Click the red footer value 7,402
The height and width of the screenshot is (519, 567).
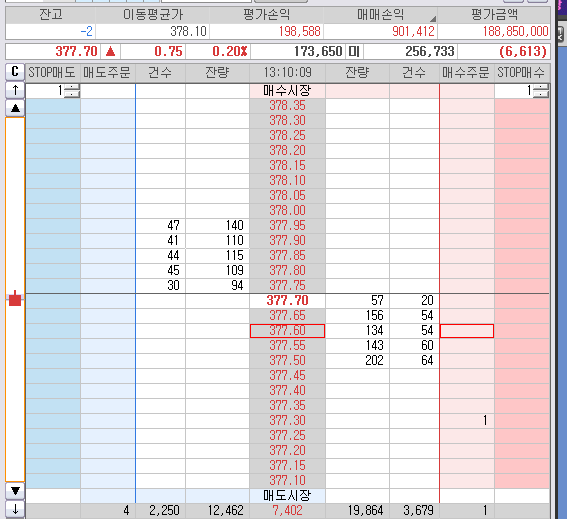tap(287, 511)
